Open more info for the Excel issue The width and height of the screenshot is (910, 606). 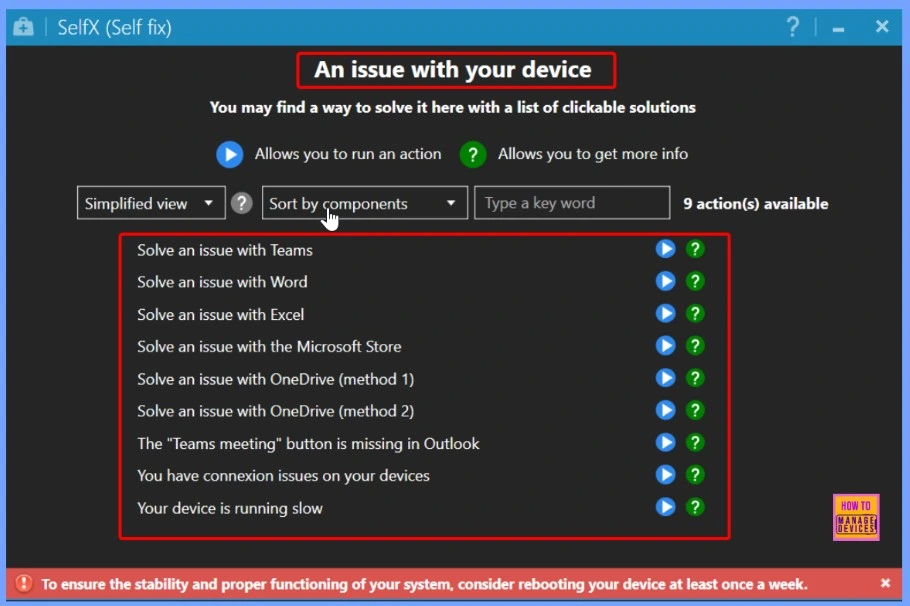[x=695, y=313]
